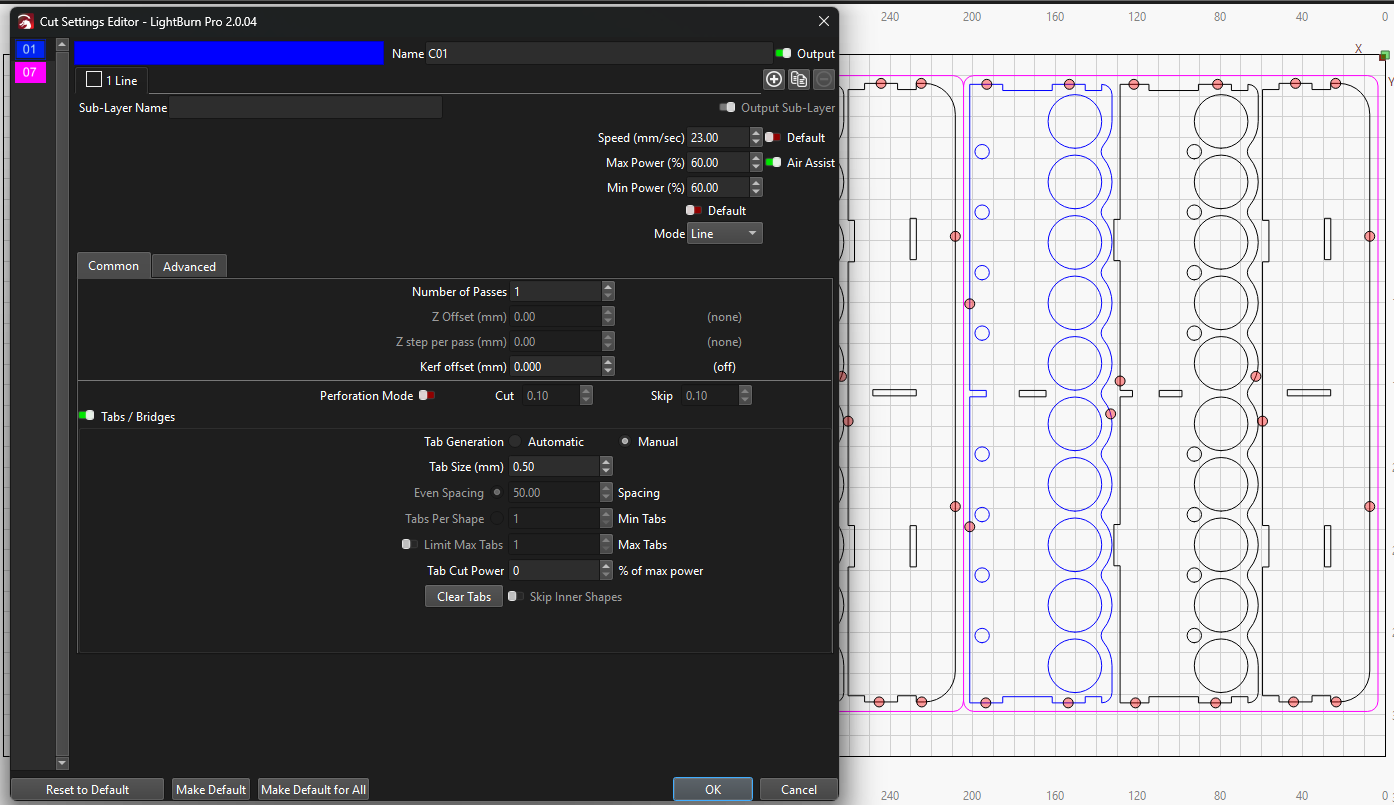Decrease Tab Size with down arrow
The height and width of the screenshot is (805, 1394).
click(x=606, y=471)
